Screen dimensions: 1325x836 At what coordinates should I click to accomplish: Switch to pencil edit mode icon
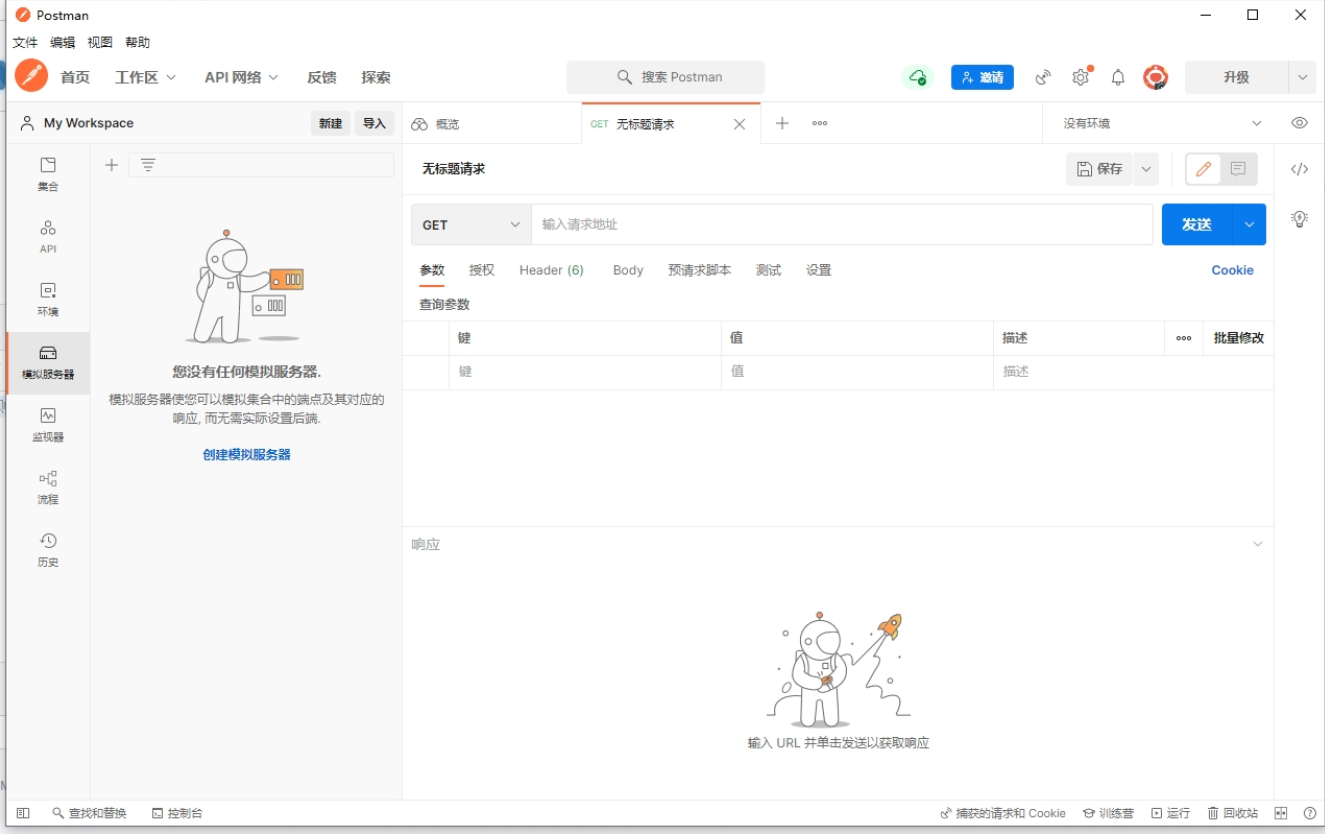pos(1204,169)
